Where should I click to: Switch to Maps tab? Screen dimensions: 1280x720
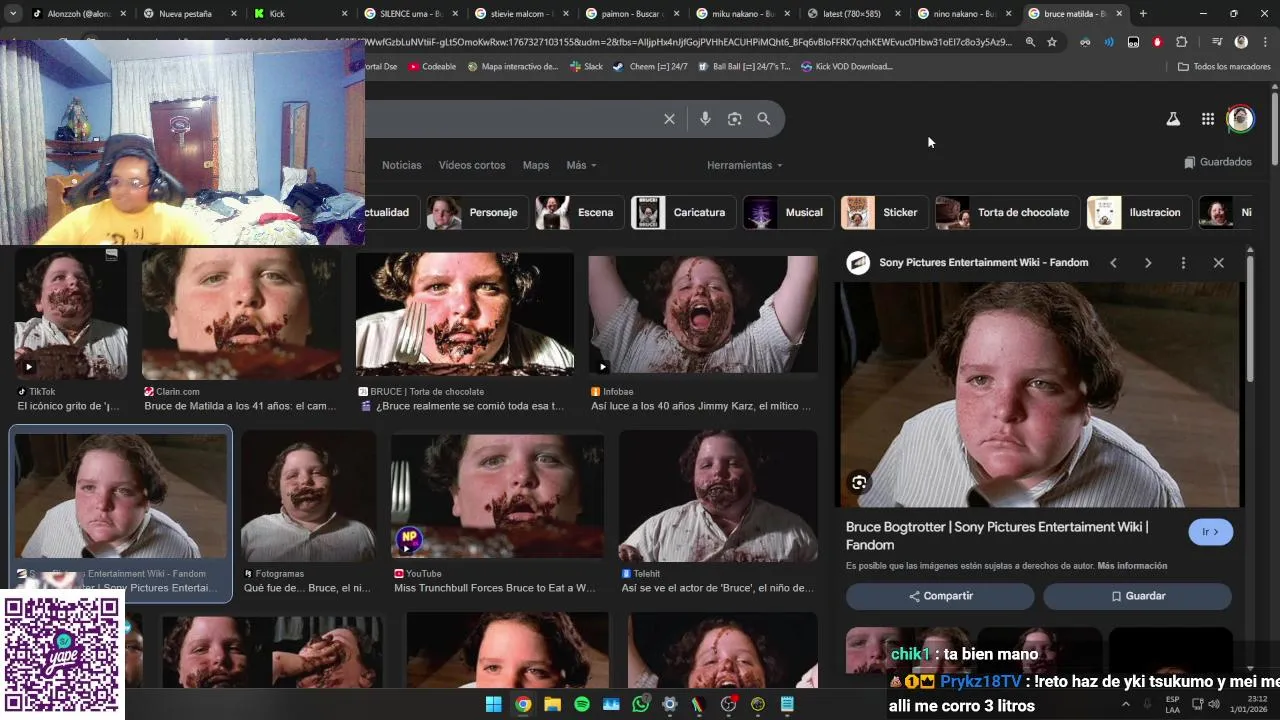(536, 165)
